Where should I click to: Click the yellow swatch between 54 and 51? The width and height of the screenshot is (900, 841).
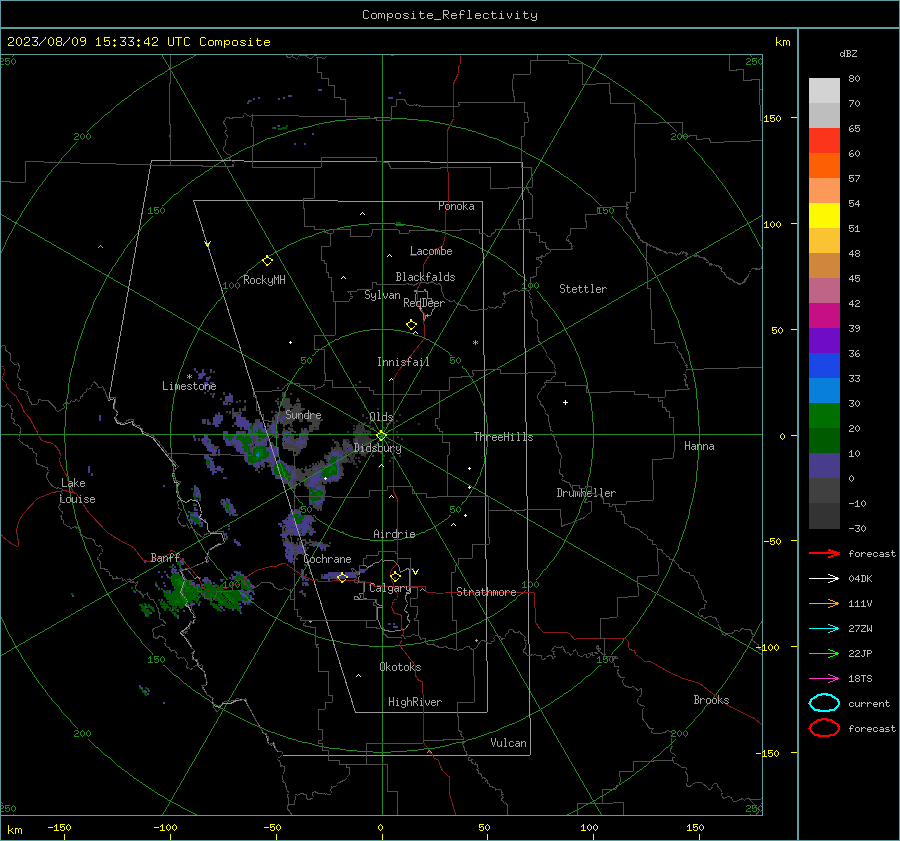pos(824,215)
